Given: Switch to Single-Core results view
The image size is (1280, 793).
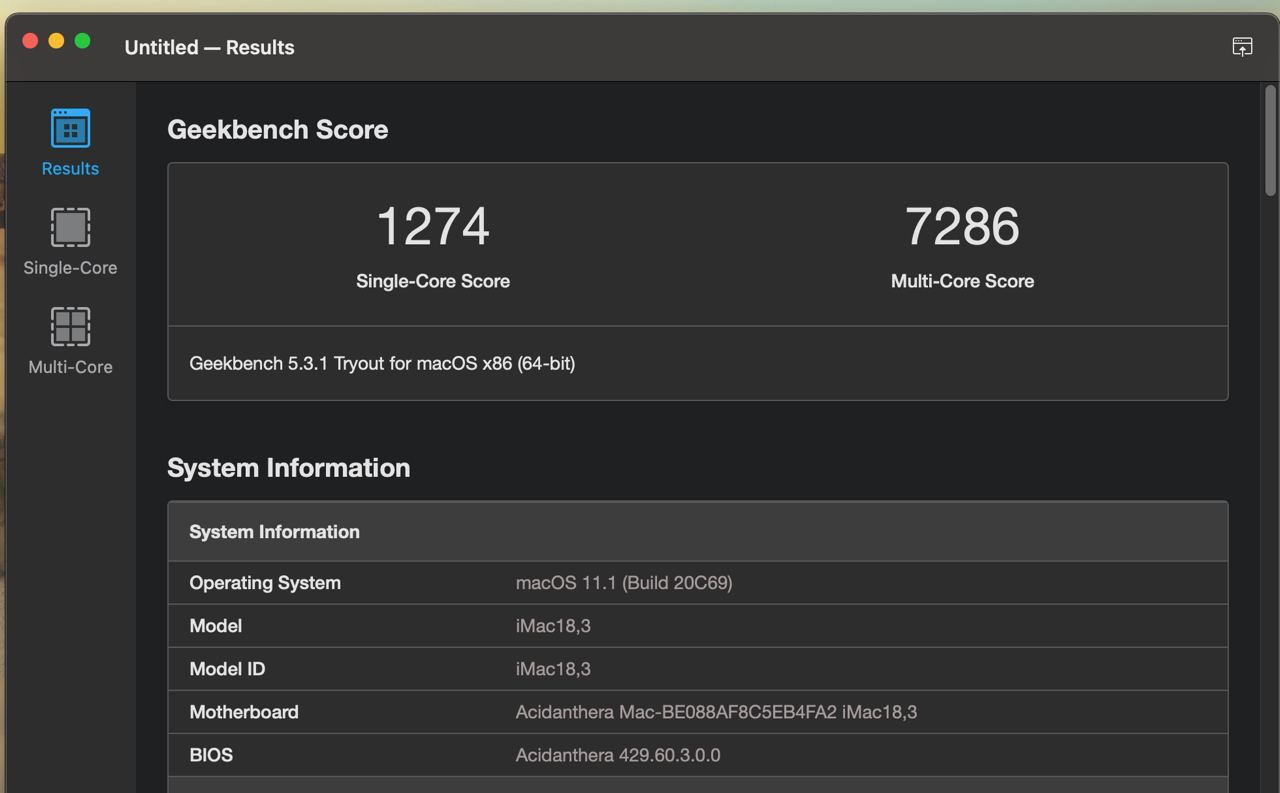Looking at the screenshot, I should click(70, 242).
